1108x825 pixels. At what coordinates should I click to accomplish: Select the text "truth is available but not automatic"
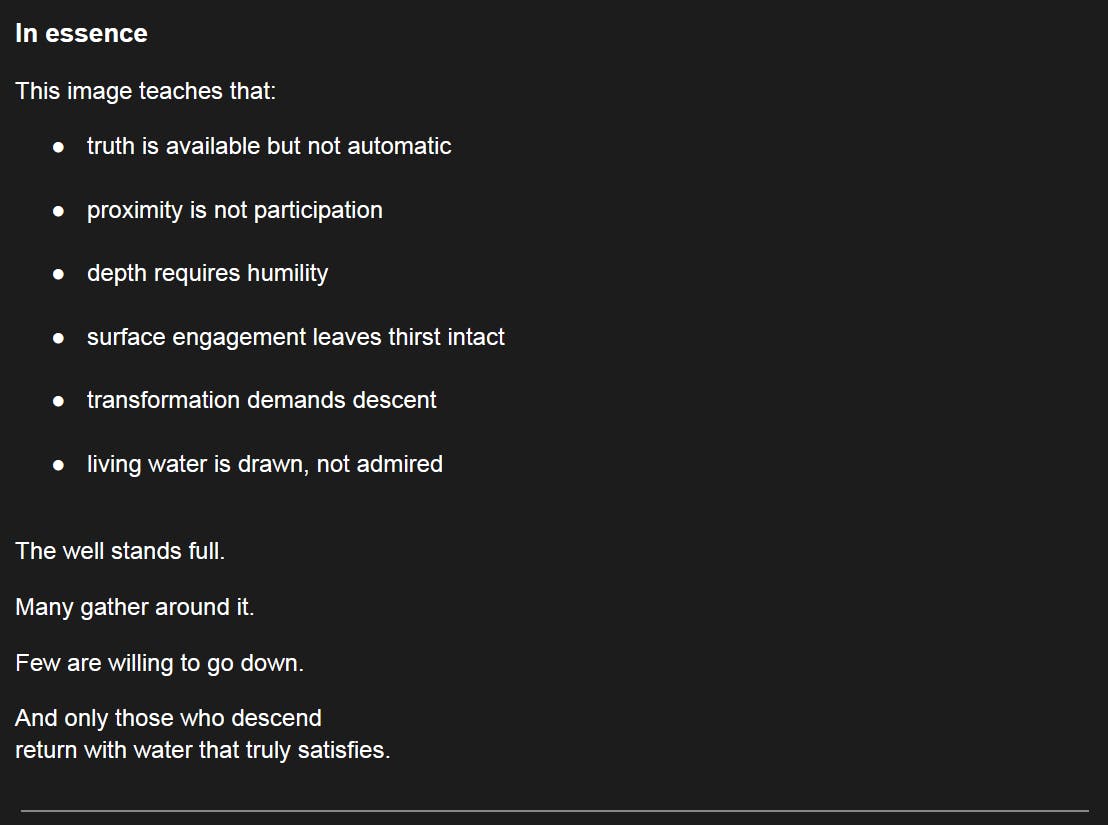pyautogui.click(x=269, y=146)
